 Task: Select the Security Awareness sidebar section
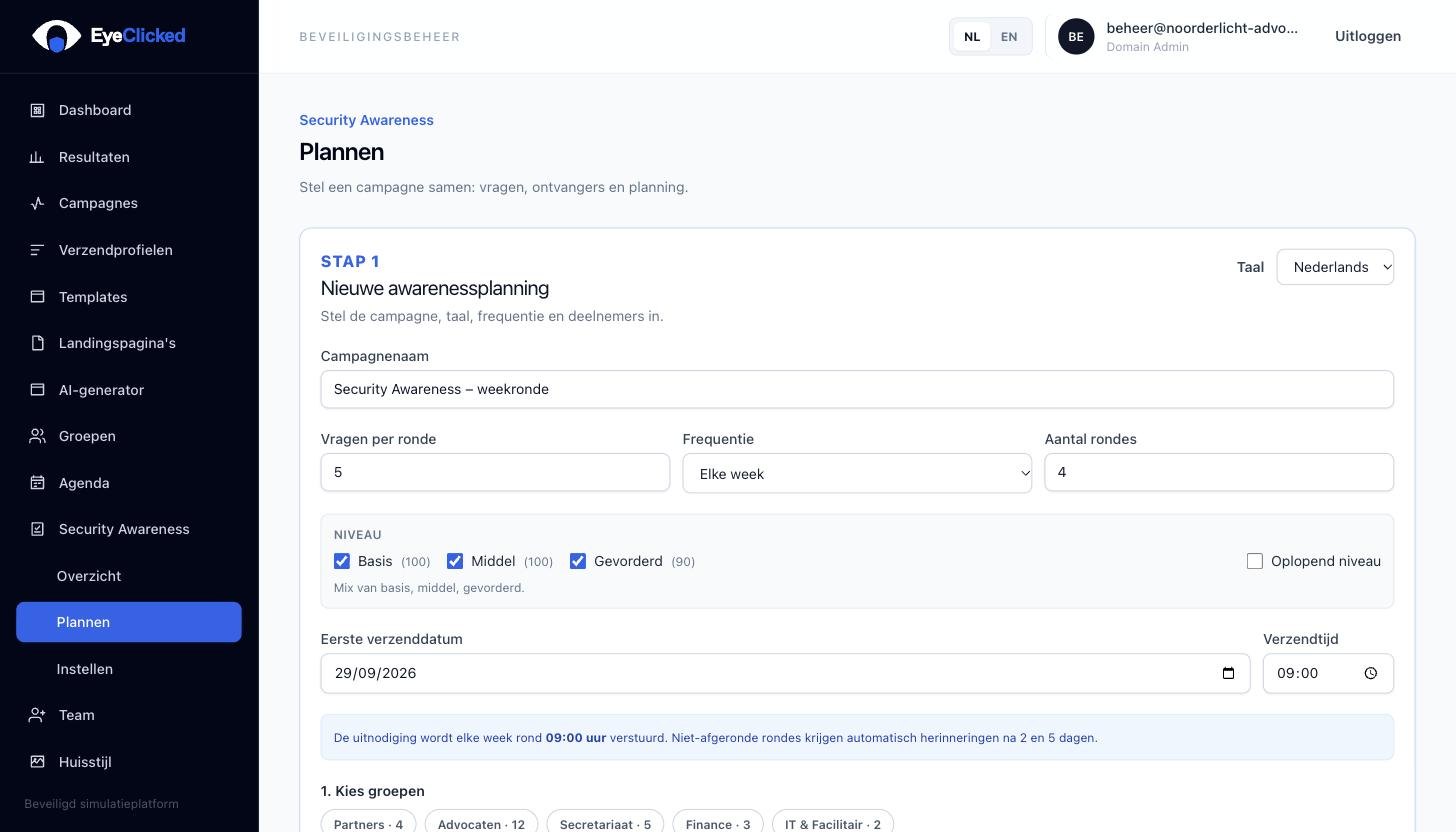point(129,529)
